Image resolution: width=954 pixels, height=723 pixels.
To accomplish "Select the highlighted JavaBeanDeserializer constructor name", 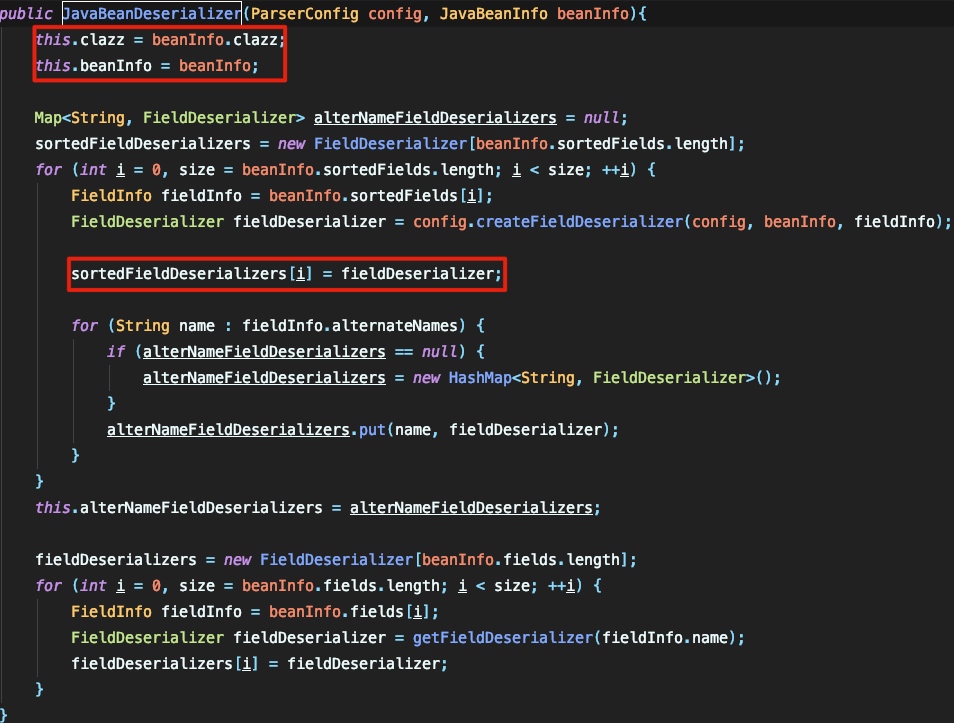I will point(152,14).
